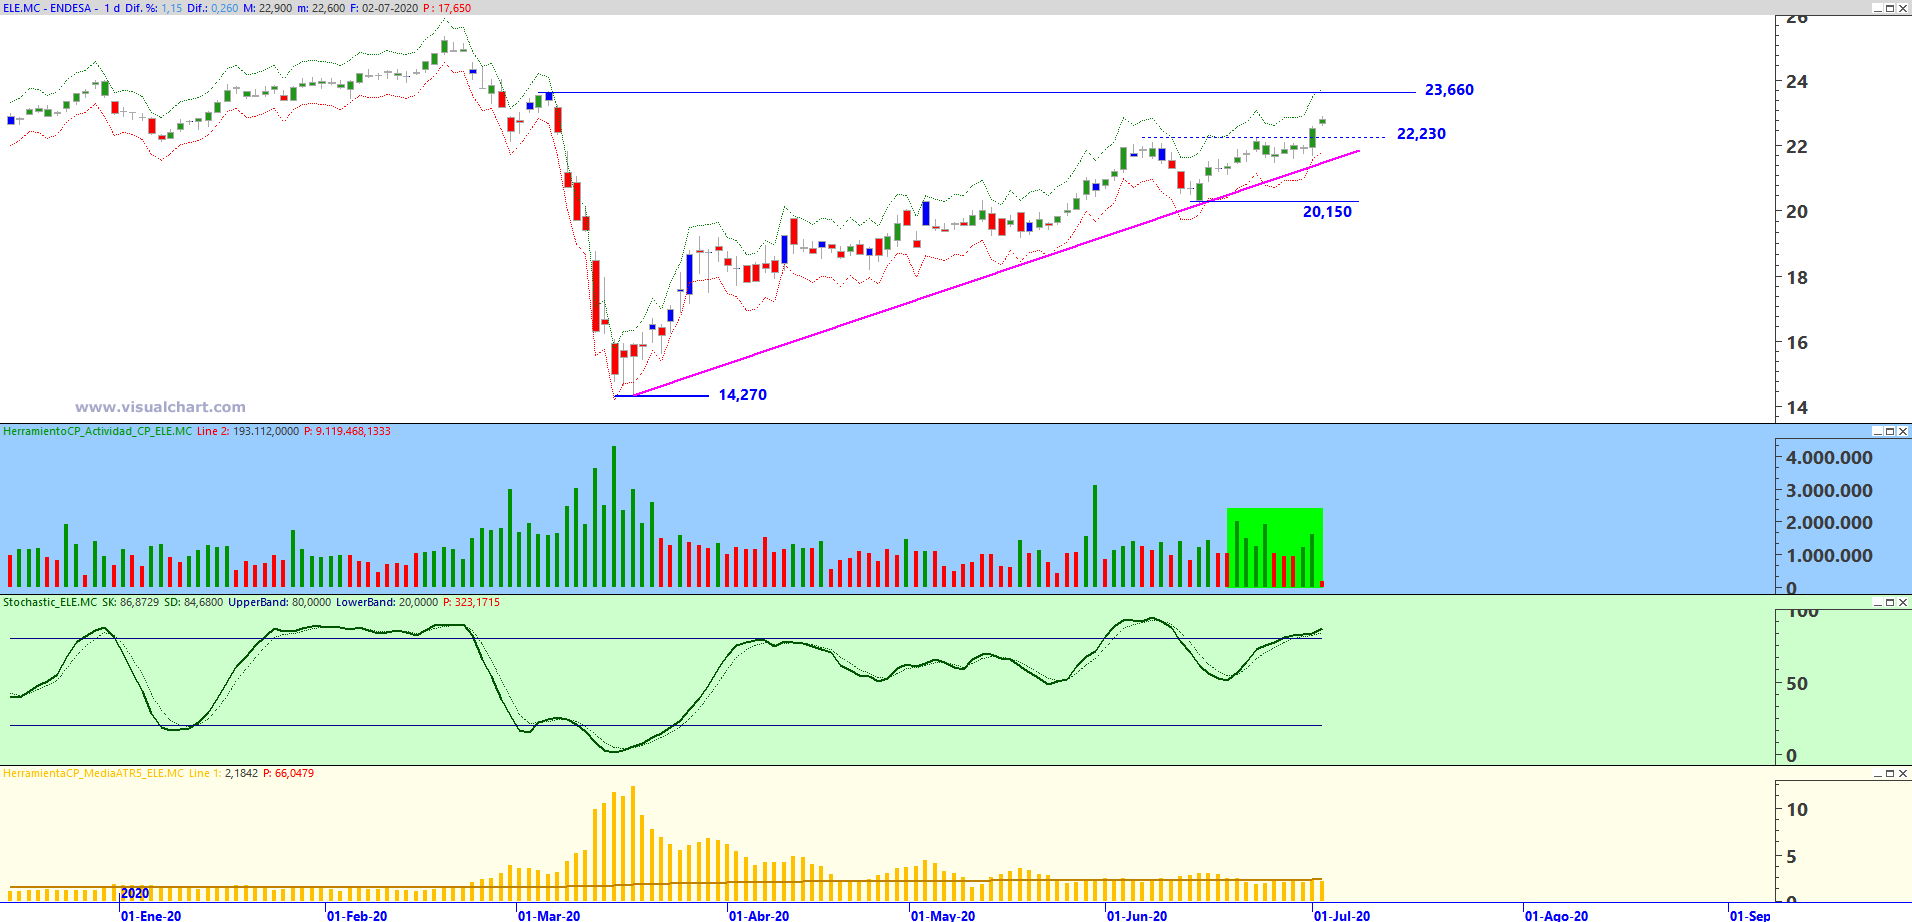Click the 01-Jul-20 date axis label
The width and height of the screenshot is (1912, 922).
point(1342,915)
